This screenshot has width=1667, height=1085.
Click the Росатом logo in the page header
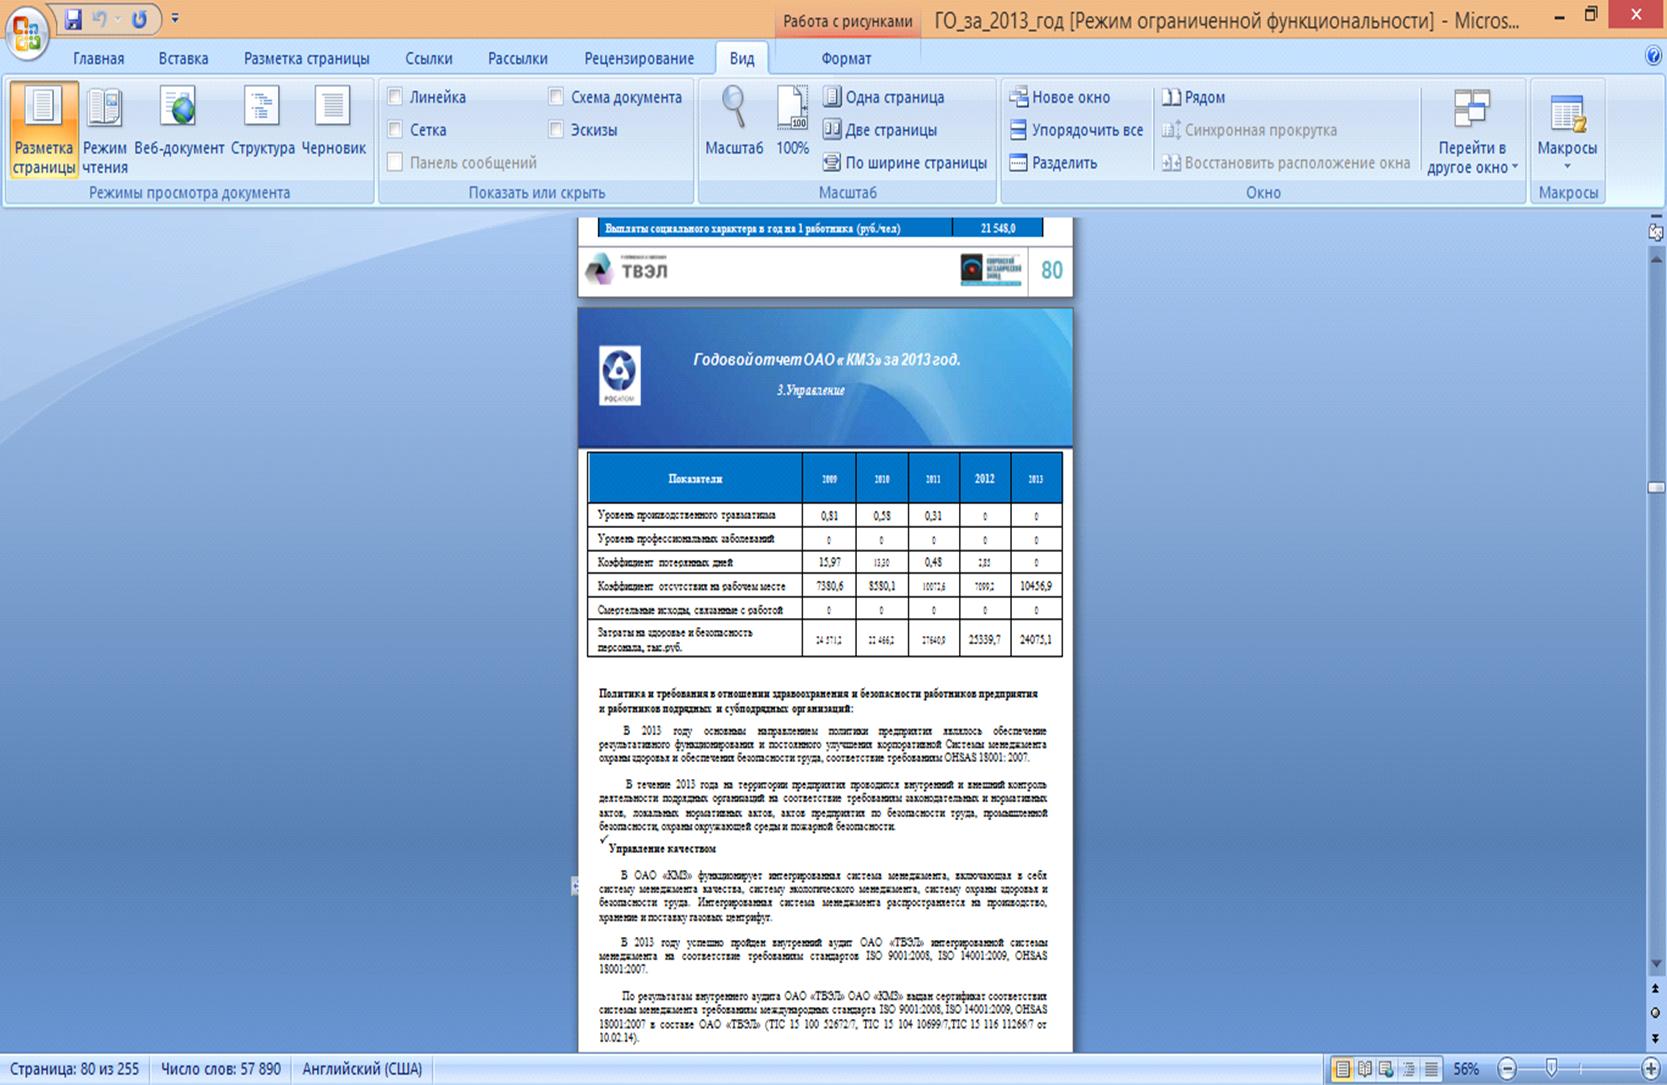point(619,376)
